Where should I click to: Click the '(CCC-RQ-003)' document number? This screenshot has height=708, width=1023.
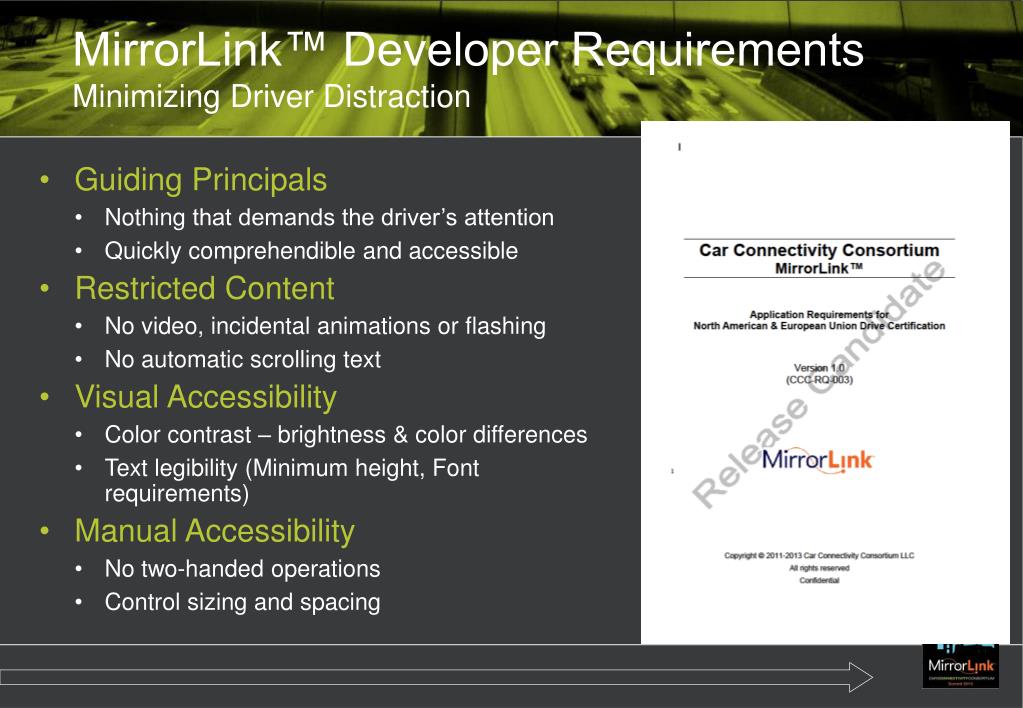(x=819, y=380)
